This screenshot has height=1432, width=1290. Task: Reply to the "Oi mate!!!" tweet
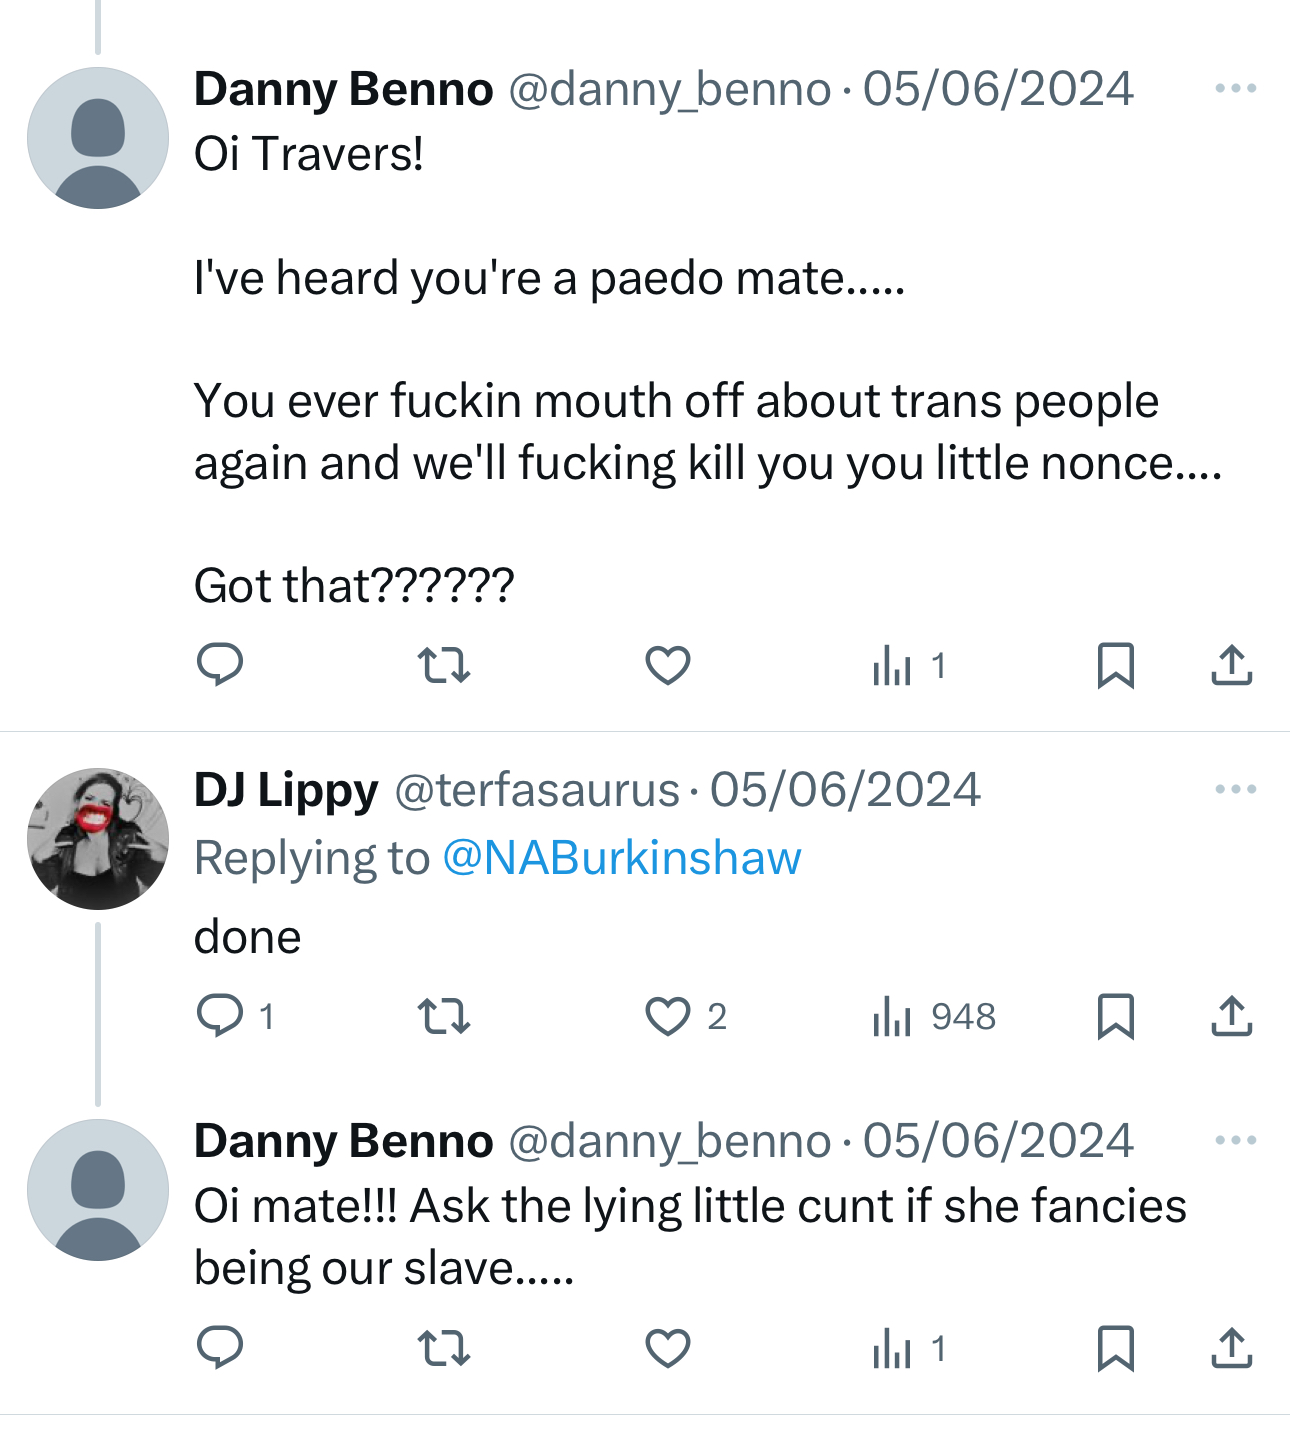click(220, 1348)
